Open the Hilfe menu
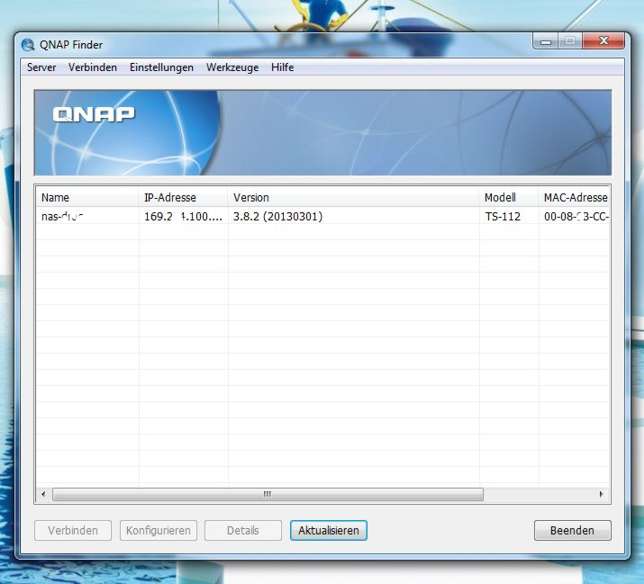This screenshot has width=644, height=584. (x=283, y=67)
